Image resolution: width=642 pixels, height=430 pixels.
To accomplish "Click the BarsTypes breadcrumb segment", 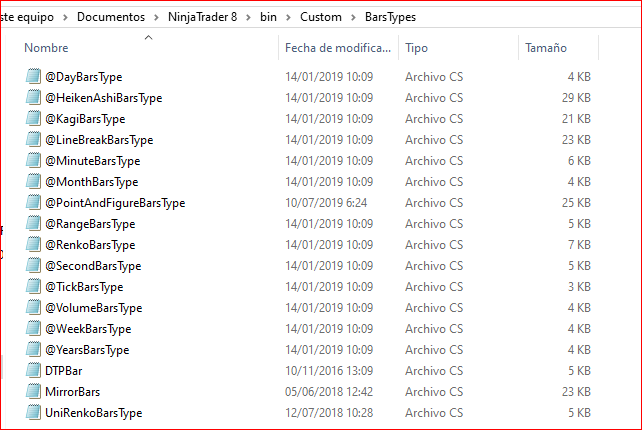I will click(x=390, y=17).
